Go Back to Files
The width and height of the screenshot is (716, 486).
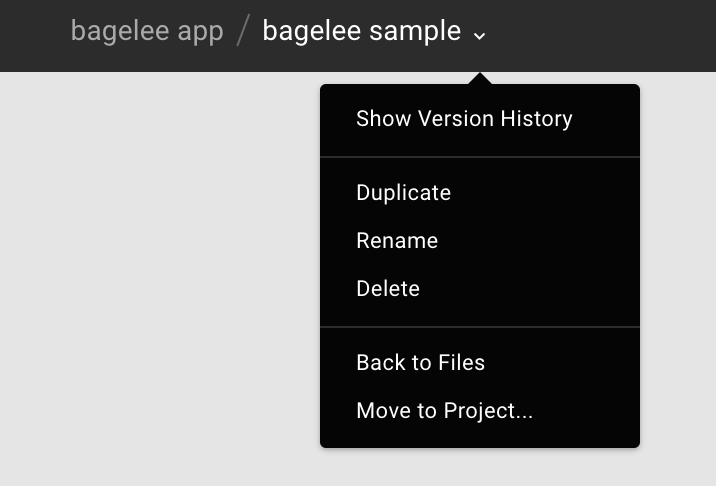480,362
